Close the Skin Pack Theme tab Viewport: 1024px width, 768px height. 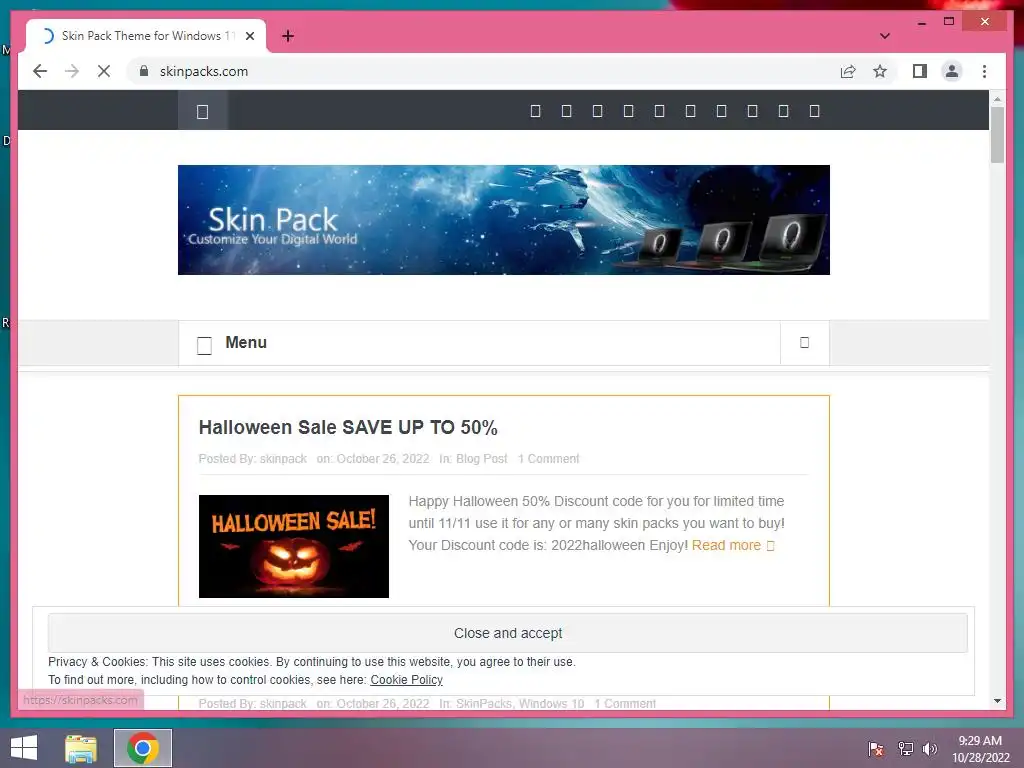pyautogui.click(x=249, y=36)
